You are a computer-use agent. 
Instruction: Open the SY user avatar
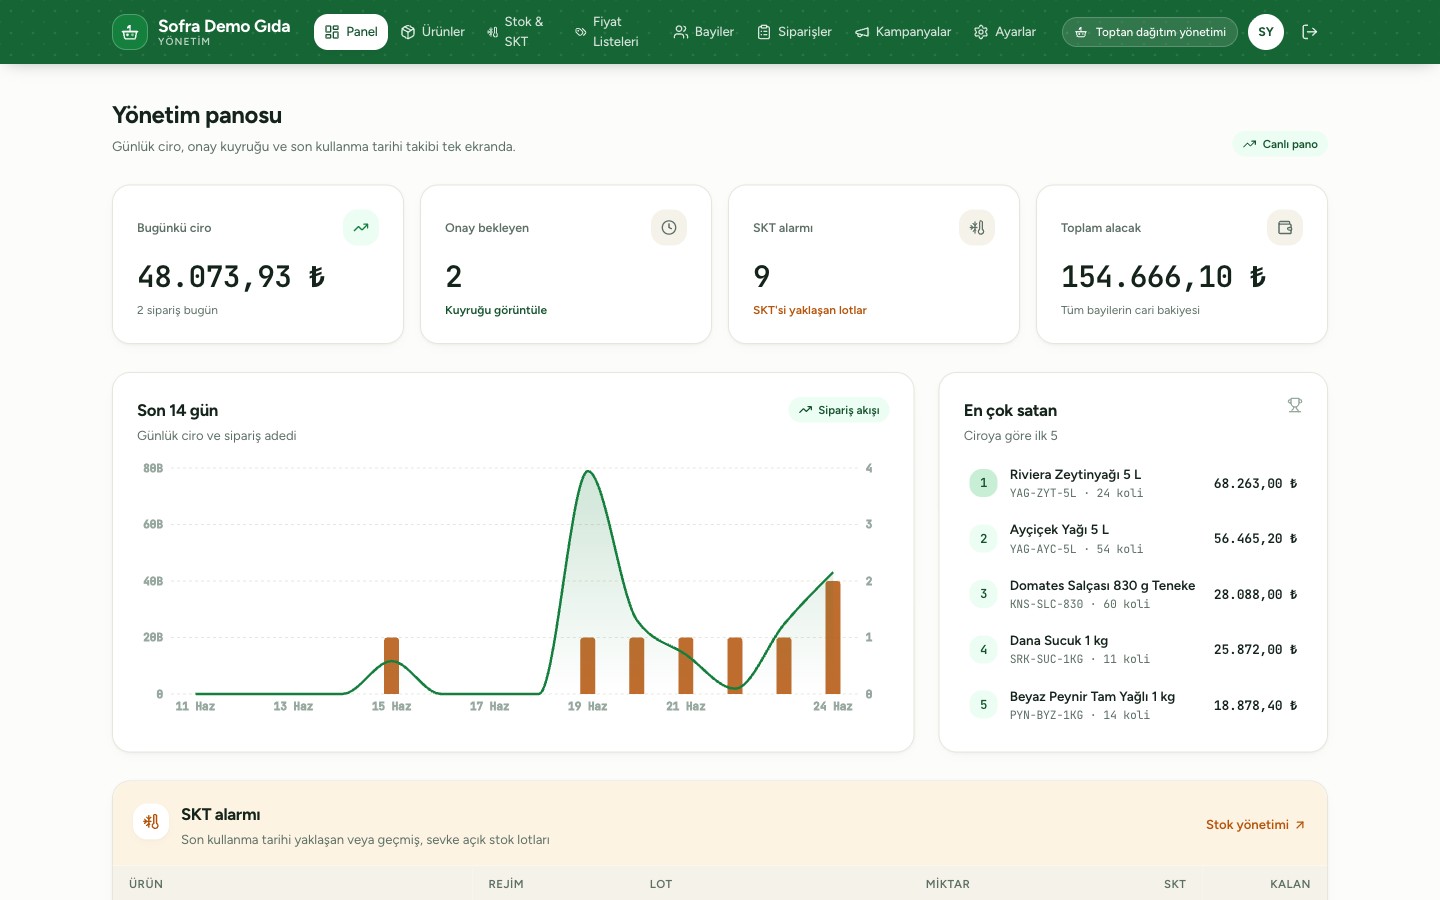tap(1266, 32)
